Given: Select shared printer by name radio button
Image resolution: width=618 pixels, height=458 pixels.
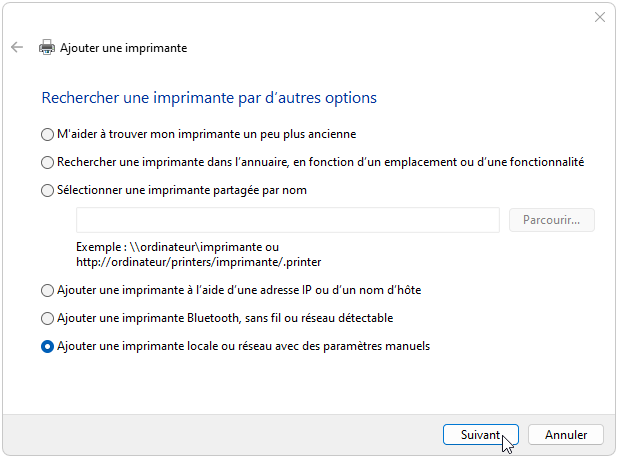Looking at the screenshot, I should coord(47,190).
